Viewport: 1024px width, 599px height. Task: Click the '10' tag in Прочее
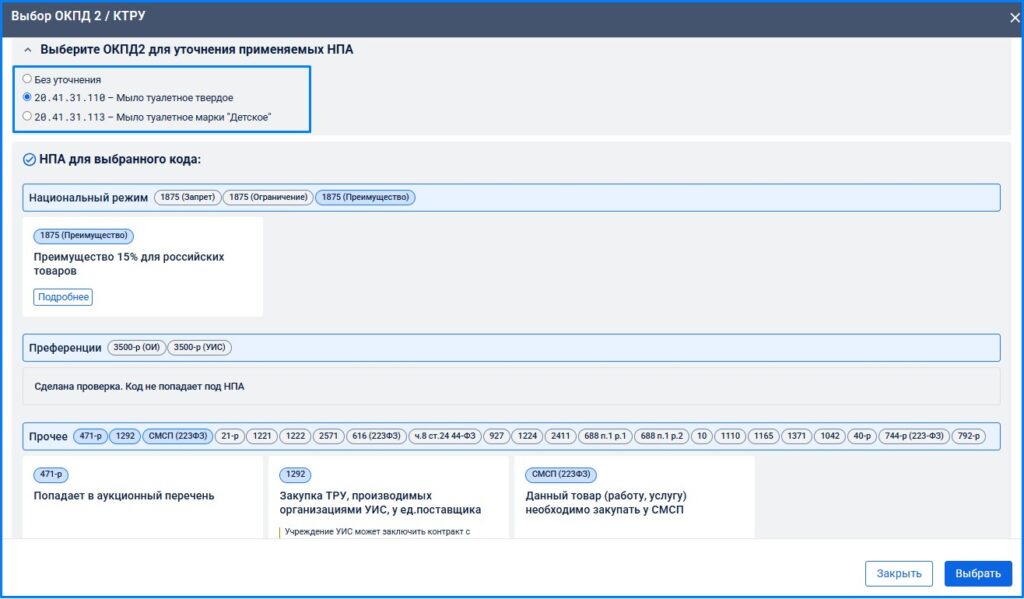702,436
